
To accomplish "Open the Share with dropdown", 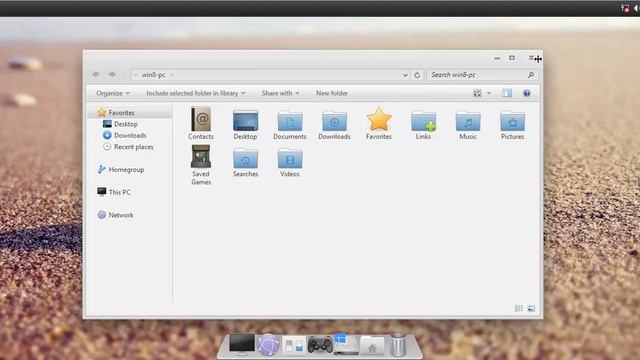I will pyautogui.click(x=281, y=93).
